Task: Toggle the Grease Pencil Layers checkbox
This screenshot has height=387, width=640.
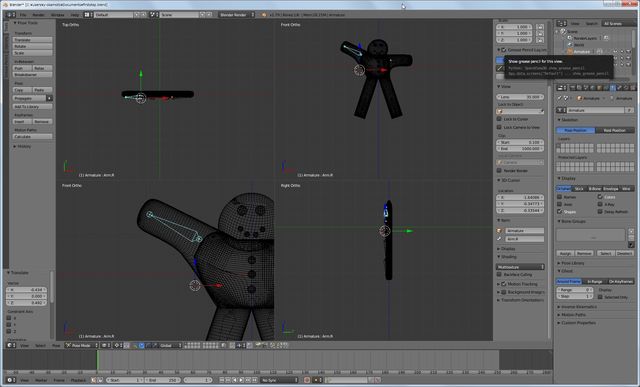Action: (x=503, y=50)
